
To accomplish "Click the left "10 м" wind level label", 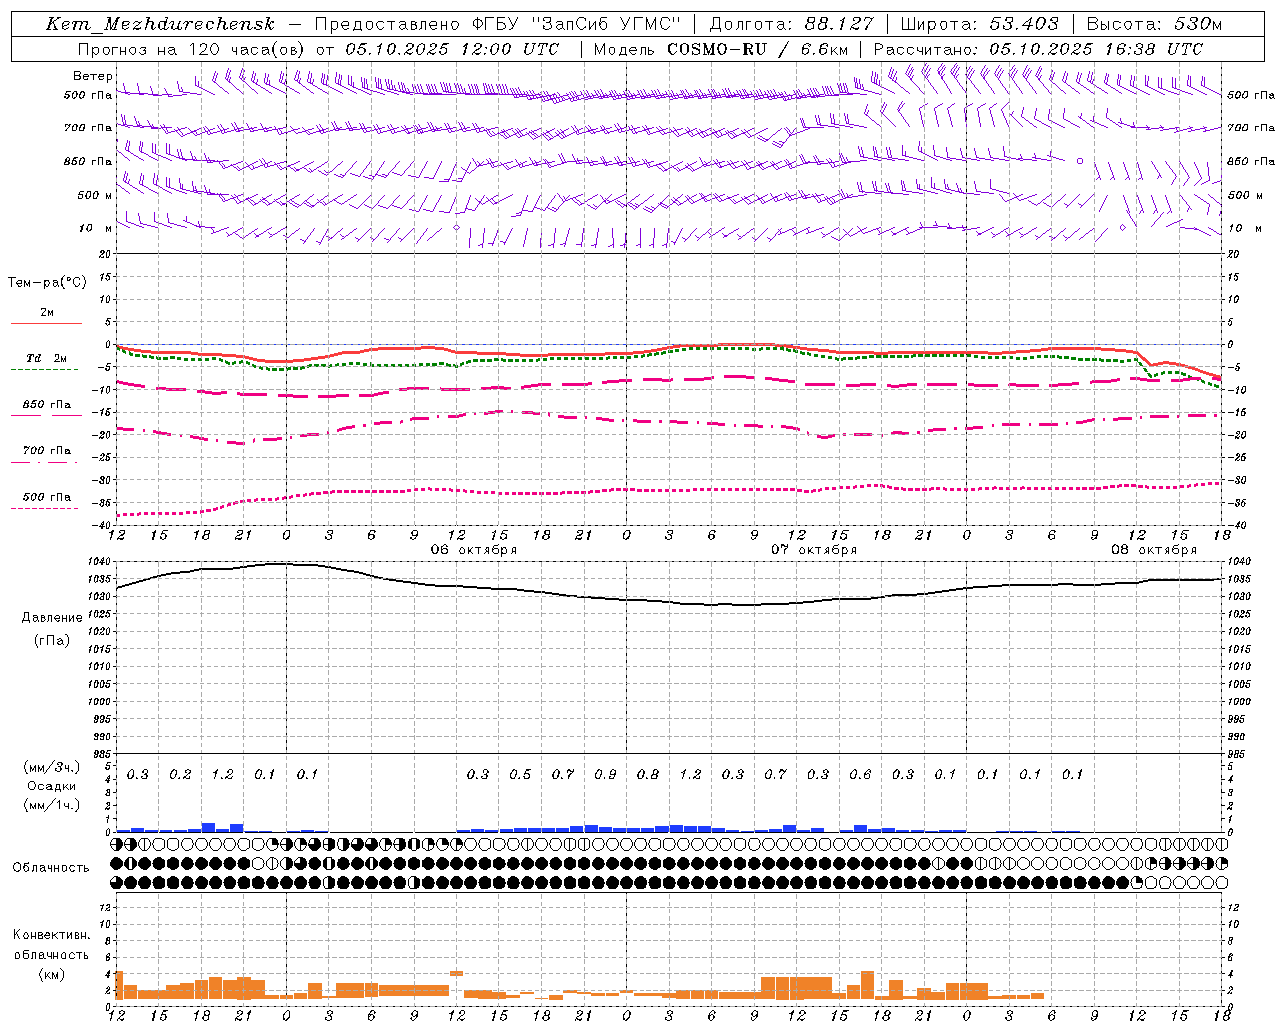I will click(x=95, y=228).
